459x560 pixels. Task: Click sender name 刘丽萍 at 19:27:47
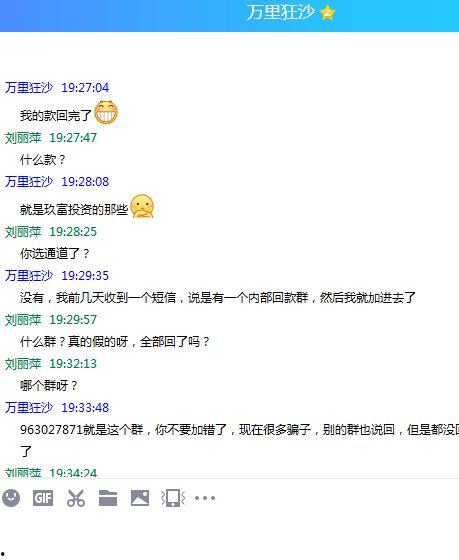(23, 138)
